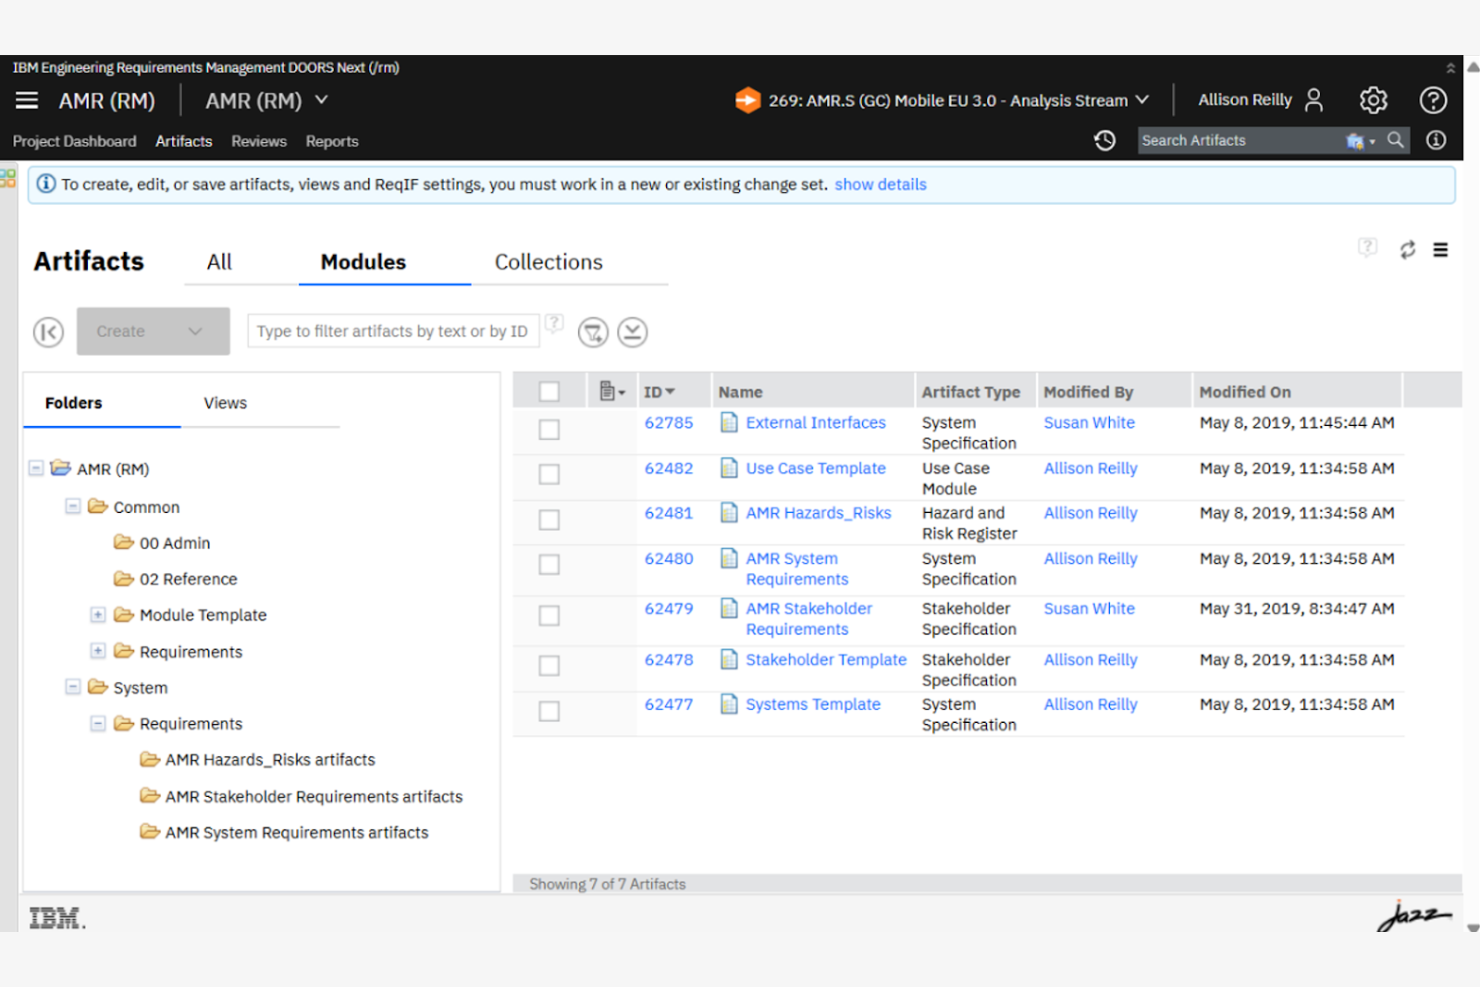Open the column display options dropdown
The height and width of the screenshot is (987, 1480).
[611, 391]
